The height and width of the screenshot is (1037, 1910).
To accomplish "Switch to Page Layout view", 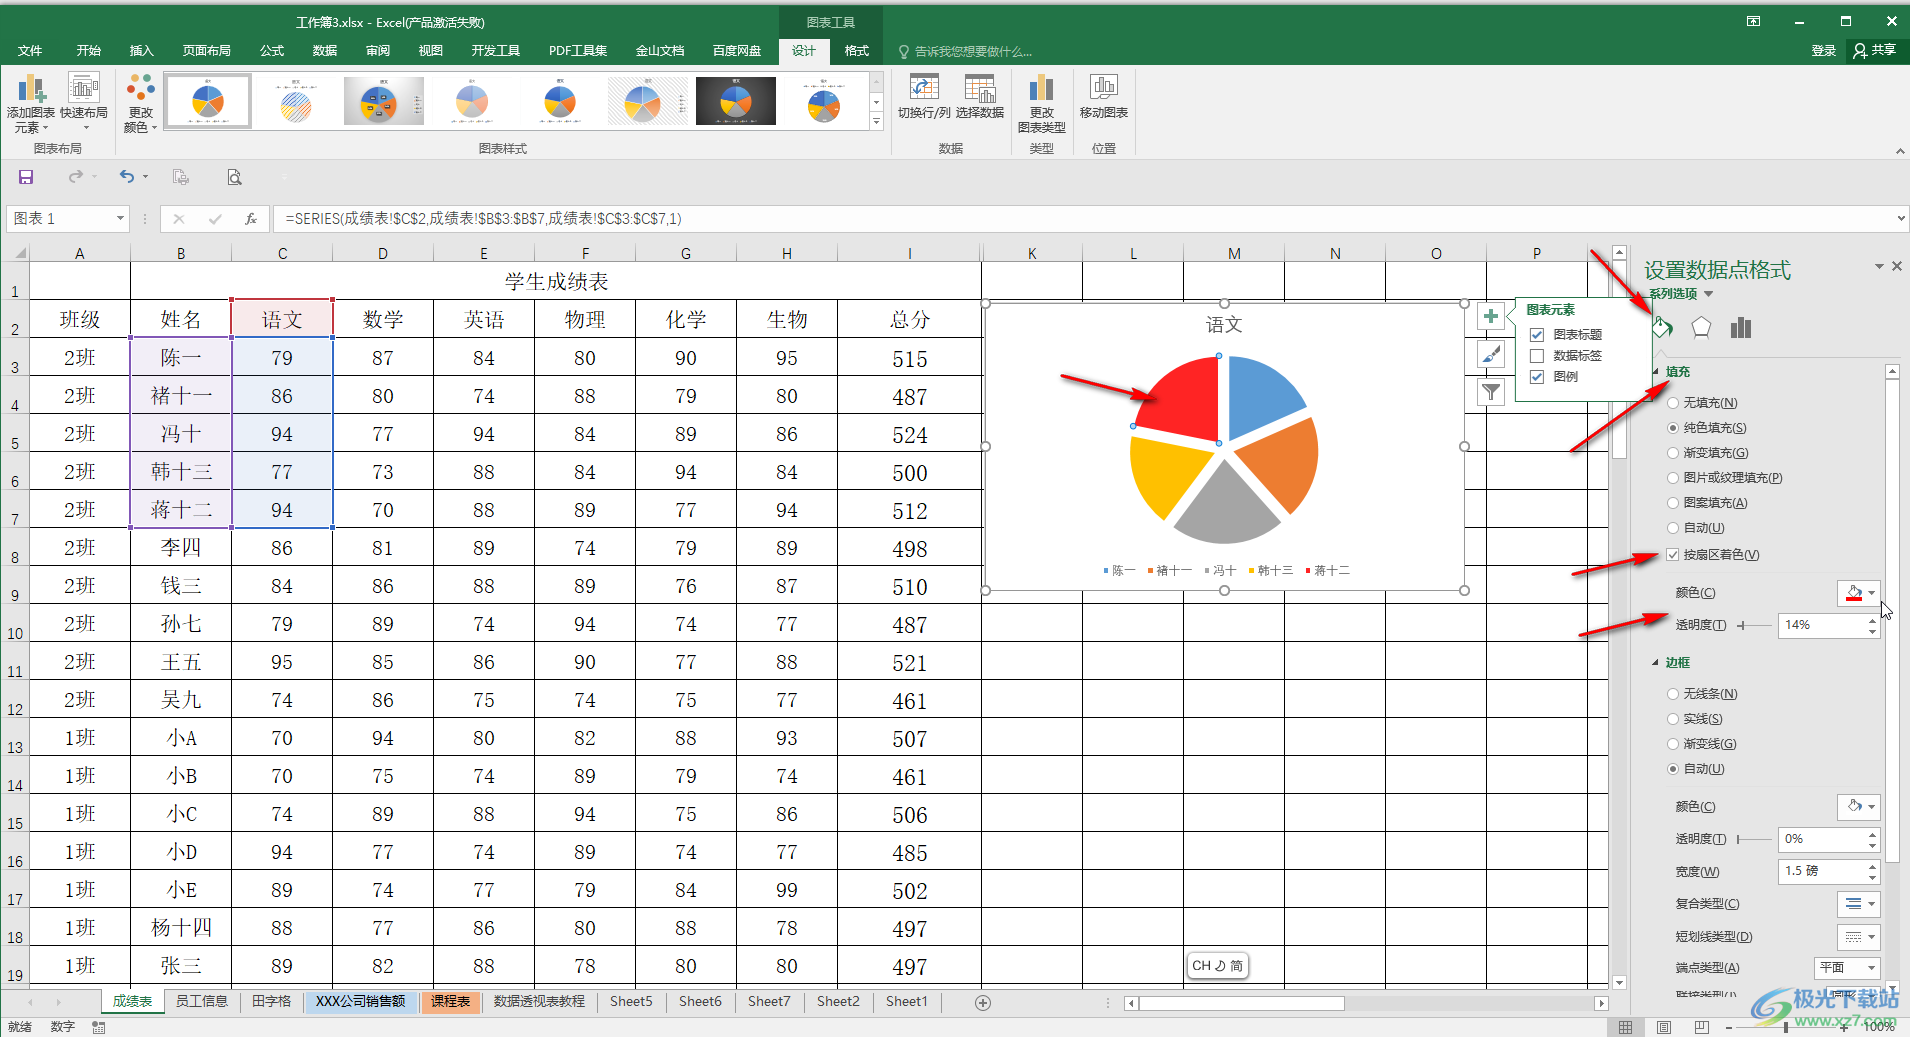I will [1663, 1027].
